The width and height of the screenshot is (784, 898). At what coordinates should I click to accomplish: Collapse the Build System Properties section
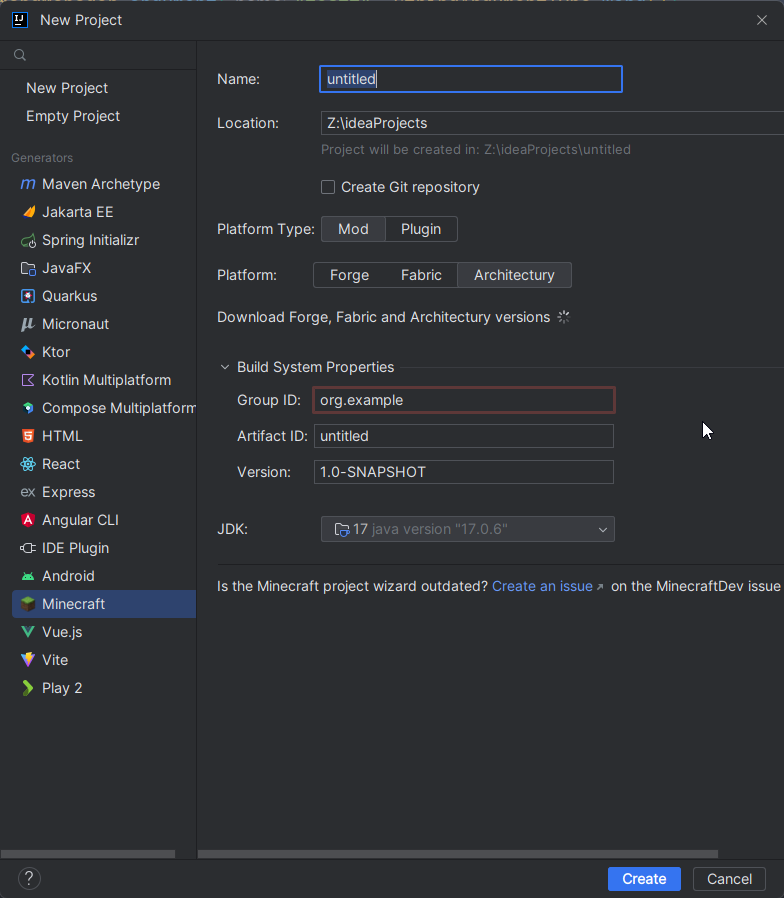pos(225,367)
